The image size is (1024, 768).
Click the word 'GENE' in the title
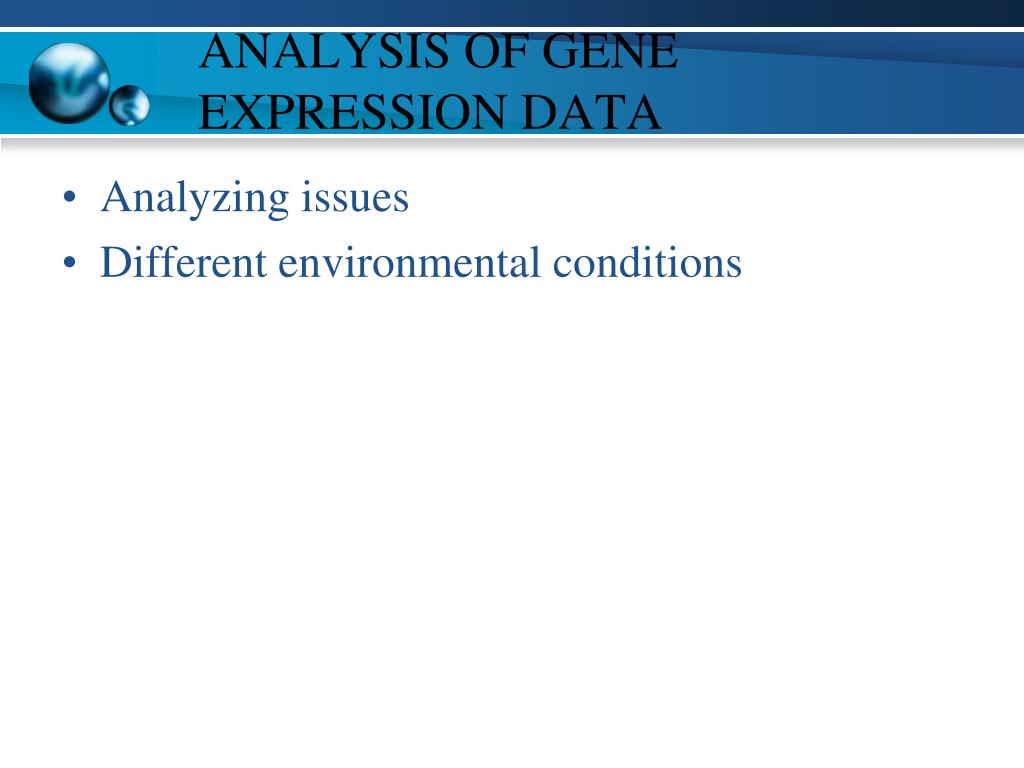(x=610, y=51)
